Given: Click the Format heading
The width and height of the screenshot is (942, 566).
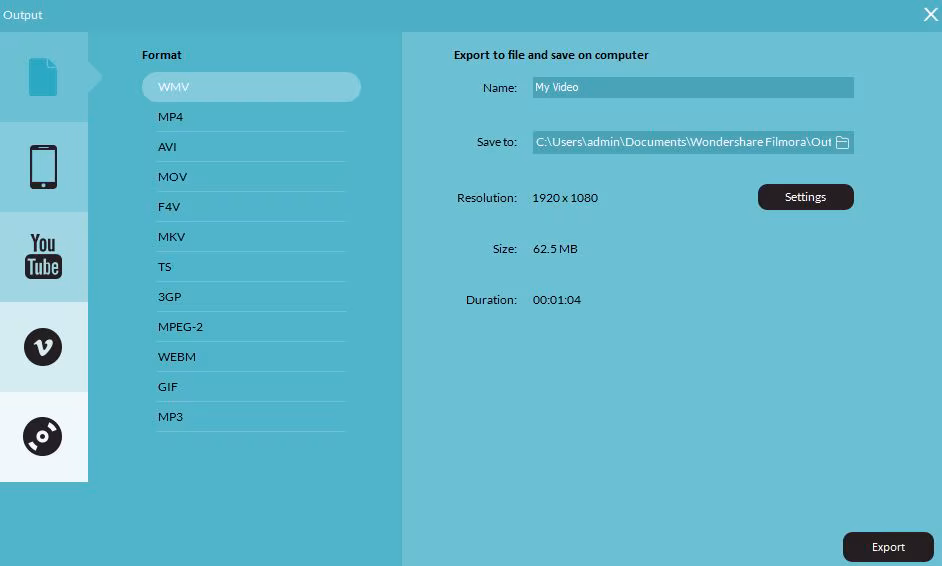Looking at the screenshot, I should pos(162,55).
